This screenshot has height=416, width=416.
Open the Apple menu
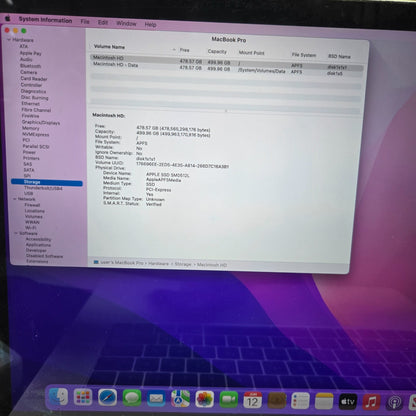click(7, 19)
